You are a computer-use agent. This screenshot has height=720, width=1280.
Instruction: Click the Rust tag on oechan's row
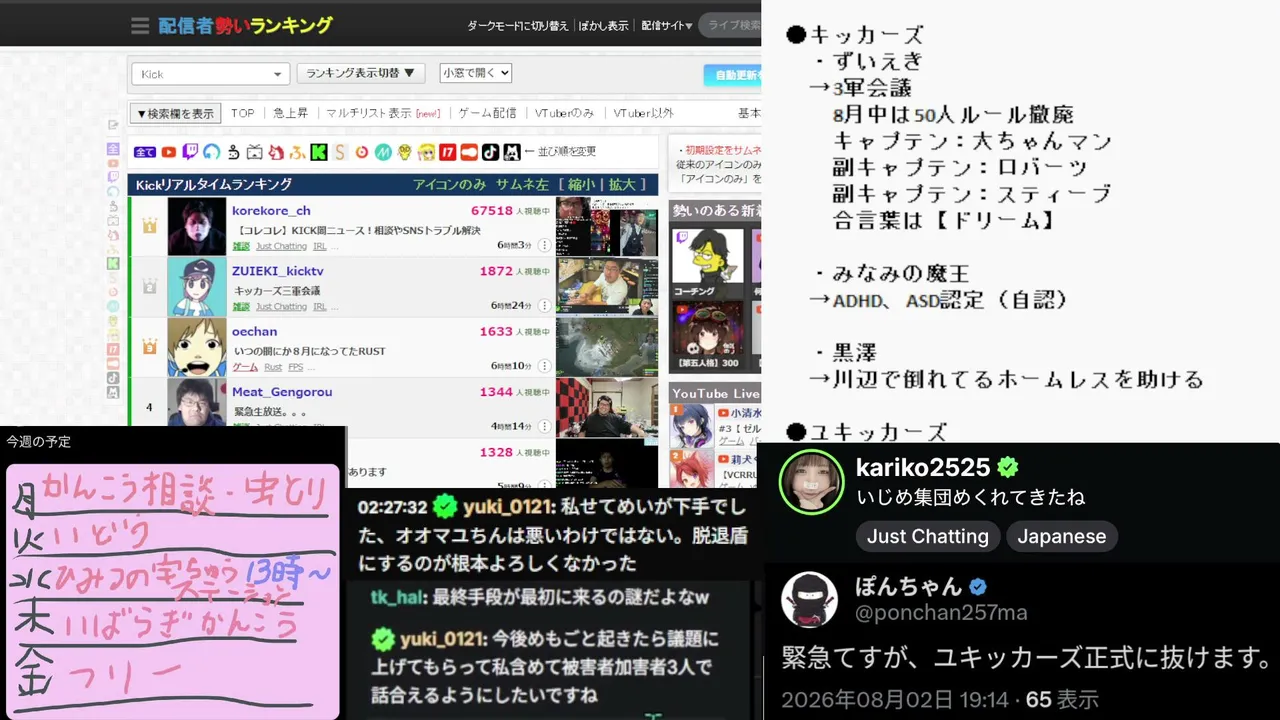pos(273,367)
